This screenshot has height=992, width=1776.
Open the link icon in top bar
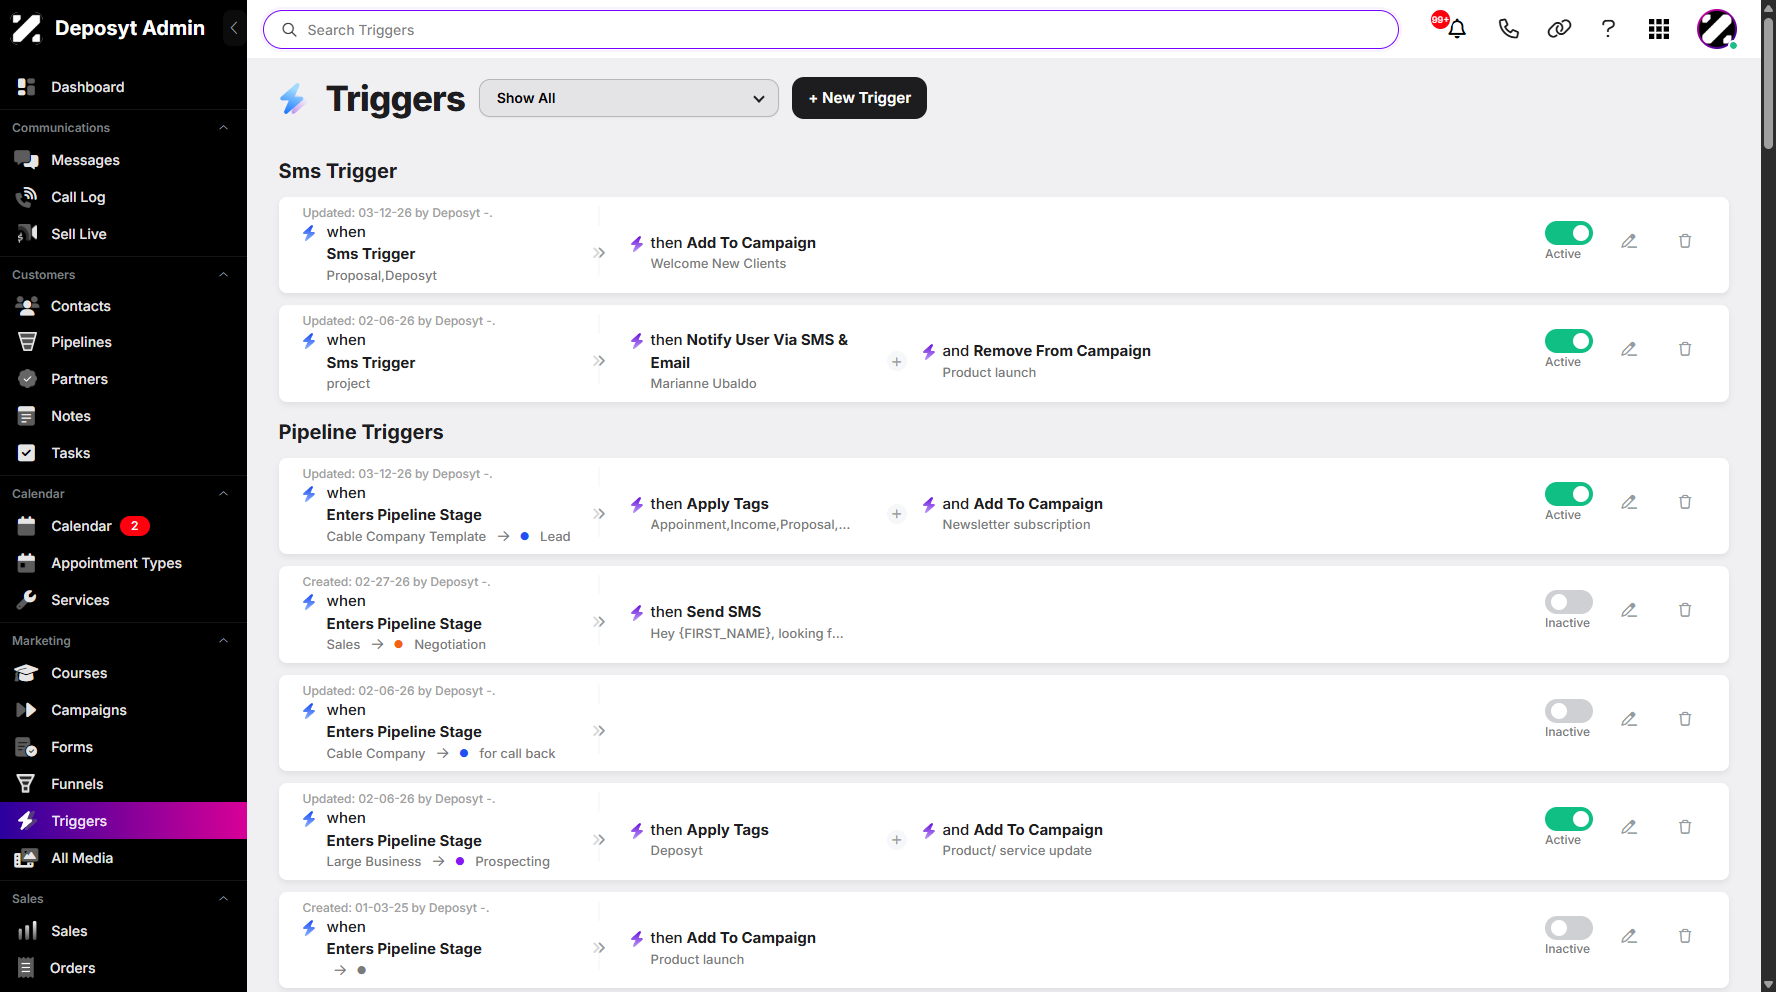pos(1559,29)
